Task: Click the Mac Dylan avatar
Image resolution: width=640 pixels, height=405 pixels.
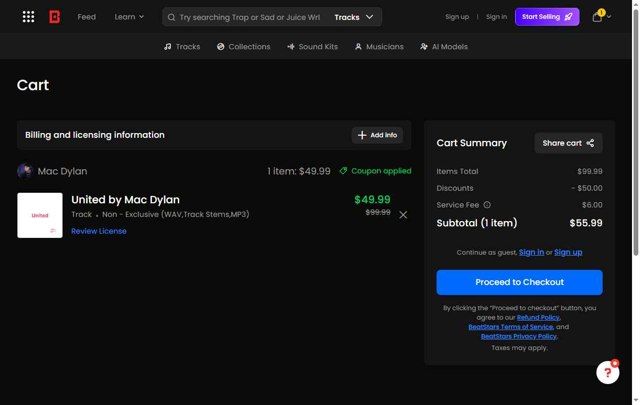Action: tap(24, 171)
